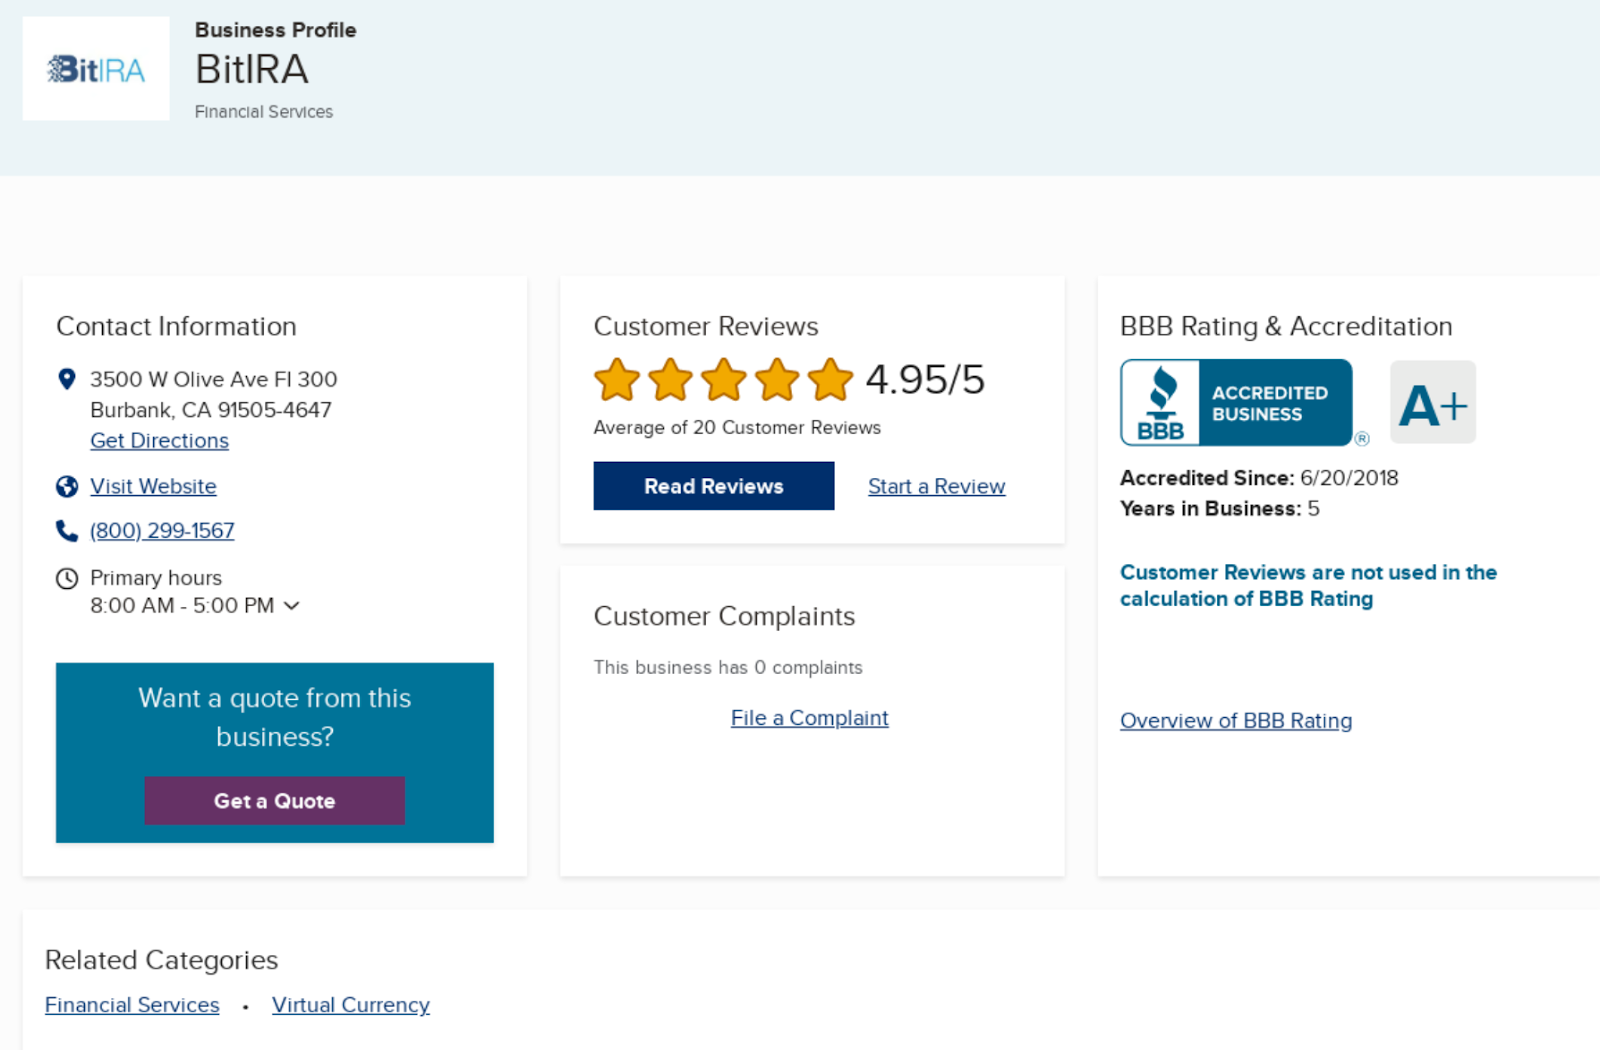Click the phone handset icon
Screen dimensions: 1600x1050
[x=67, y=531]
